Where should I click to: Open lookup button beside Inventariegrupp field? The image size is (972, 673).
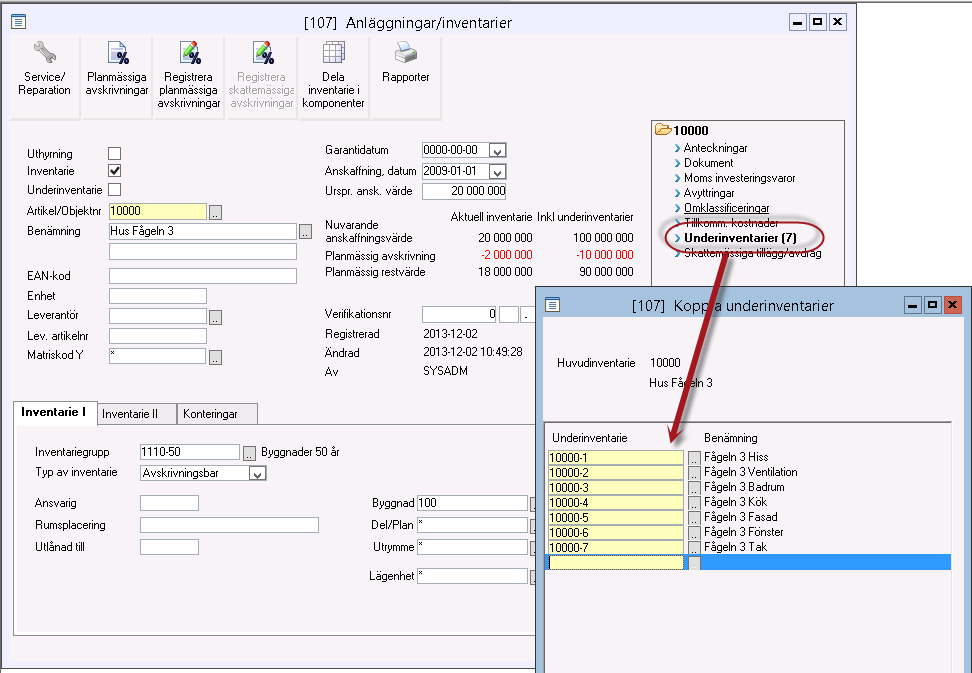tap(249, 454)
